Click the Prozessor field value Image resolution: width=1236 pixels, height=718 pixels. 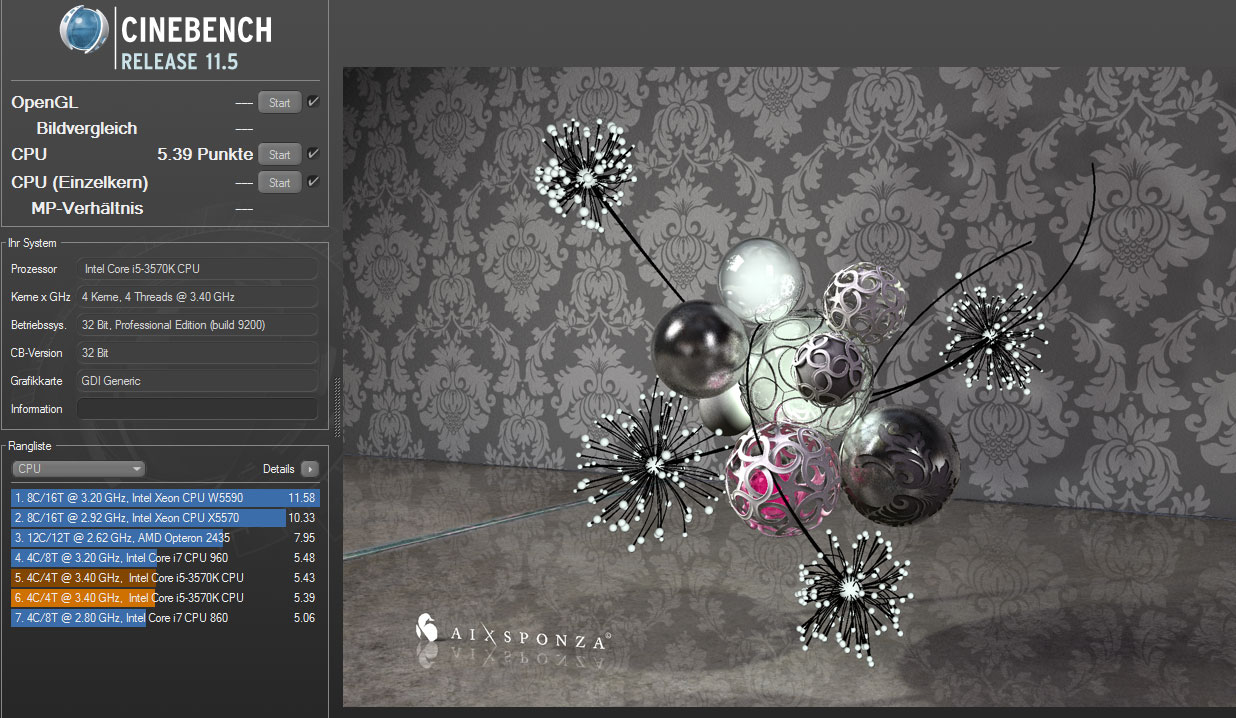pos(197,269)
